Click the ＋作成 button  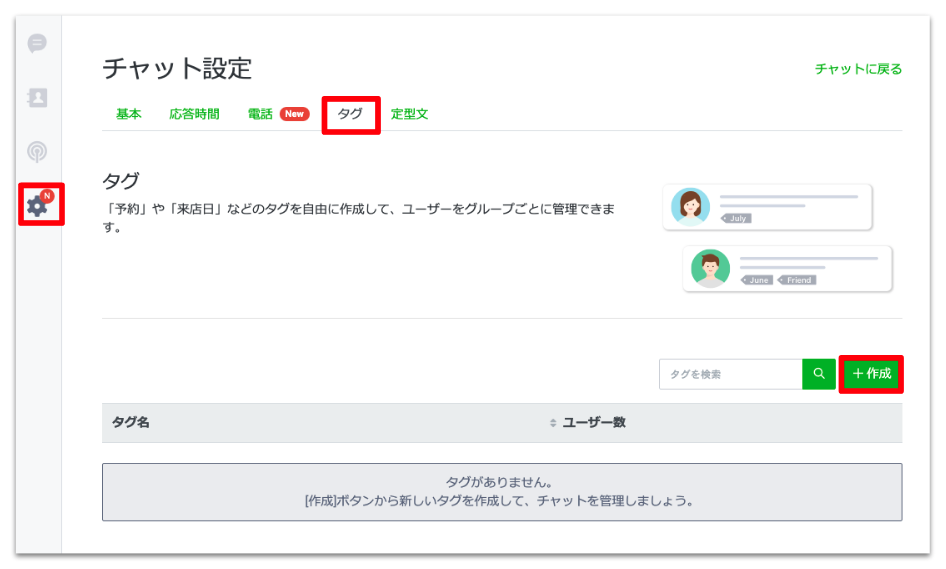click(x=871, y=374)
